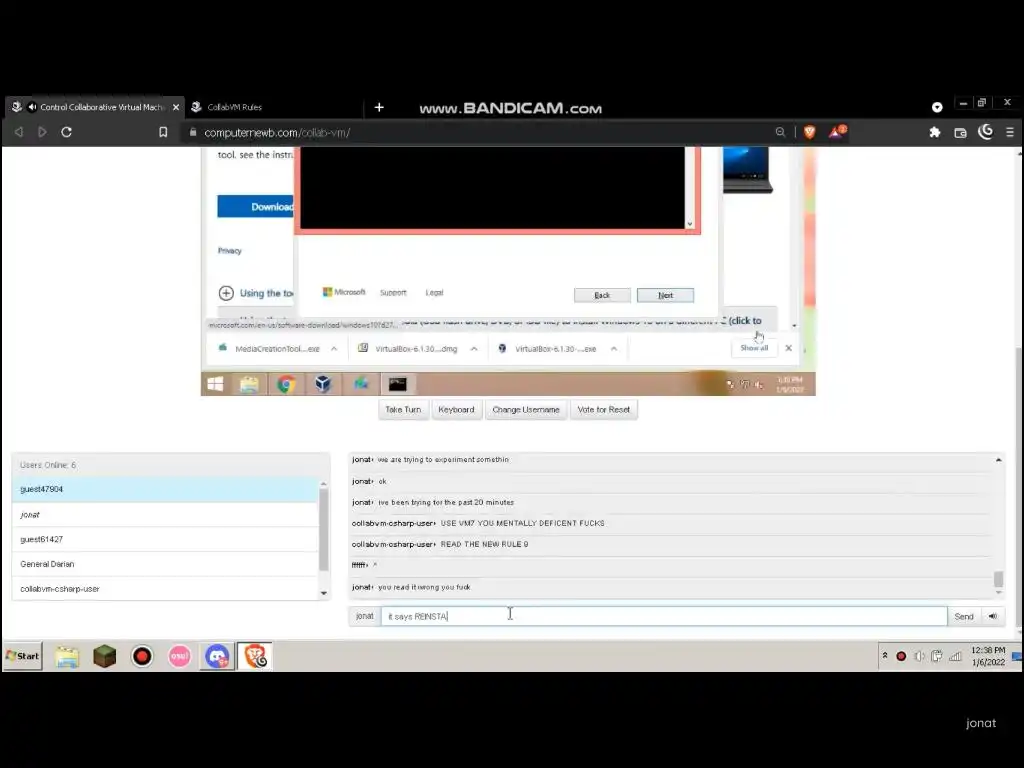Open a new browser tab
This screenshot has height=768, width=1024.
click(x=379, y=107)
